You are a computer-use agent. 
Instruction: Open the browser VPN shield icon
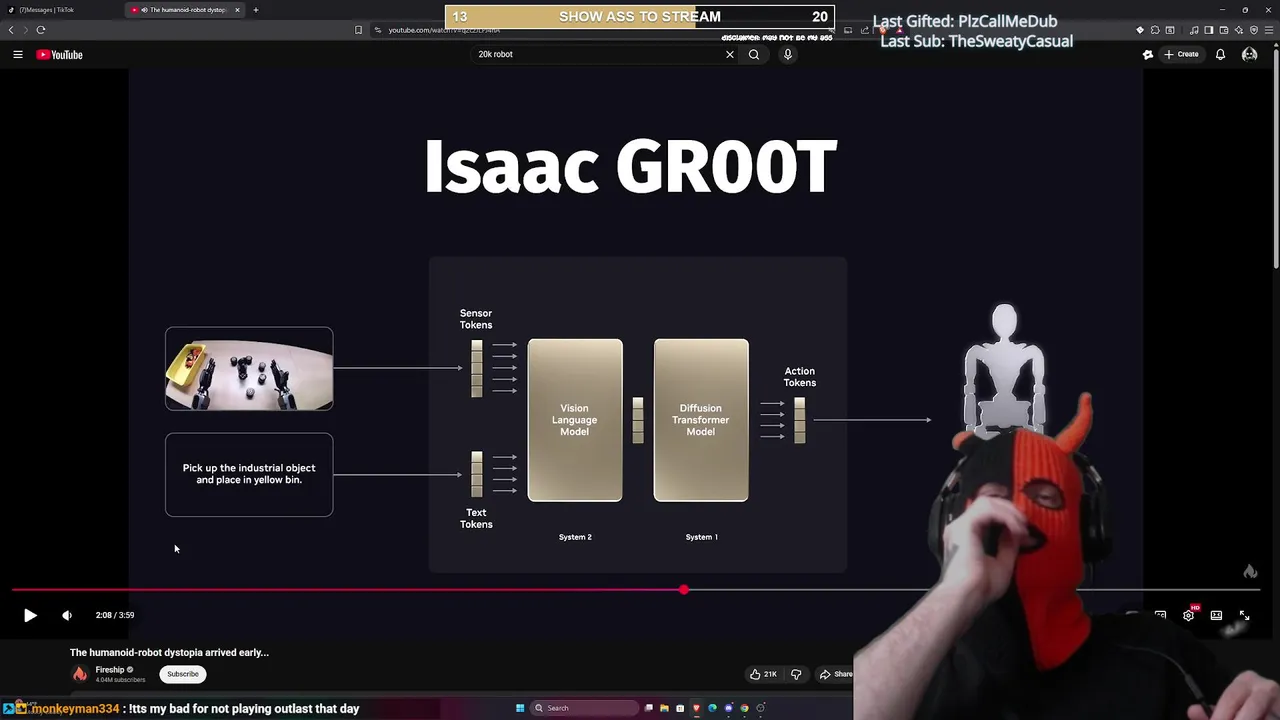tap(1254, 30)
